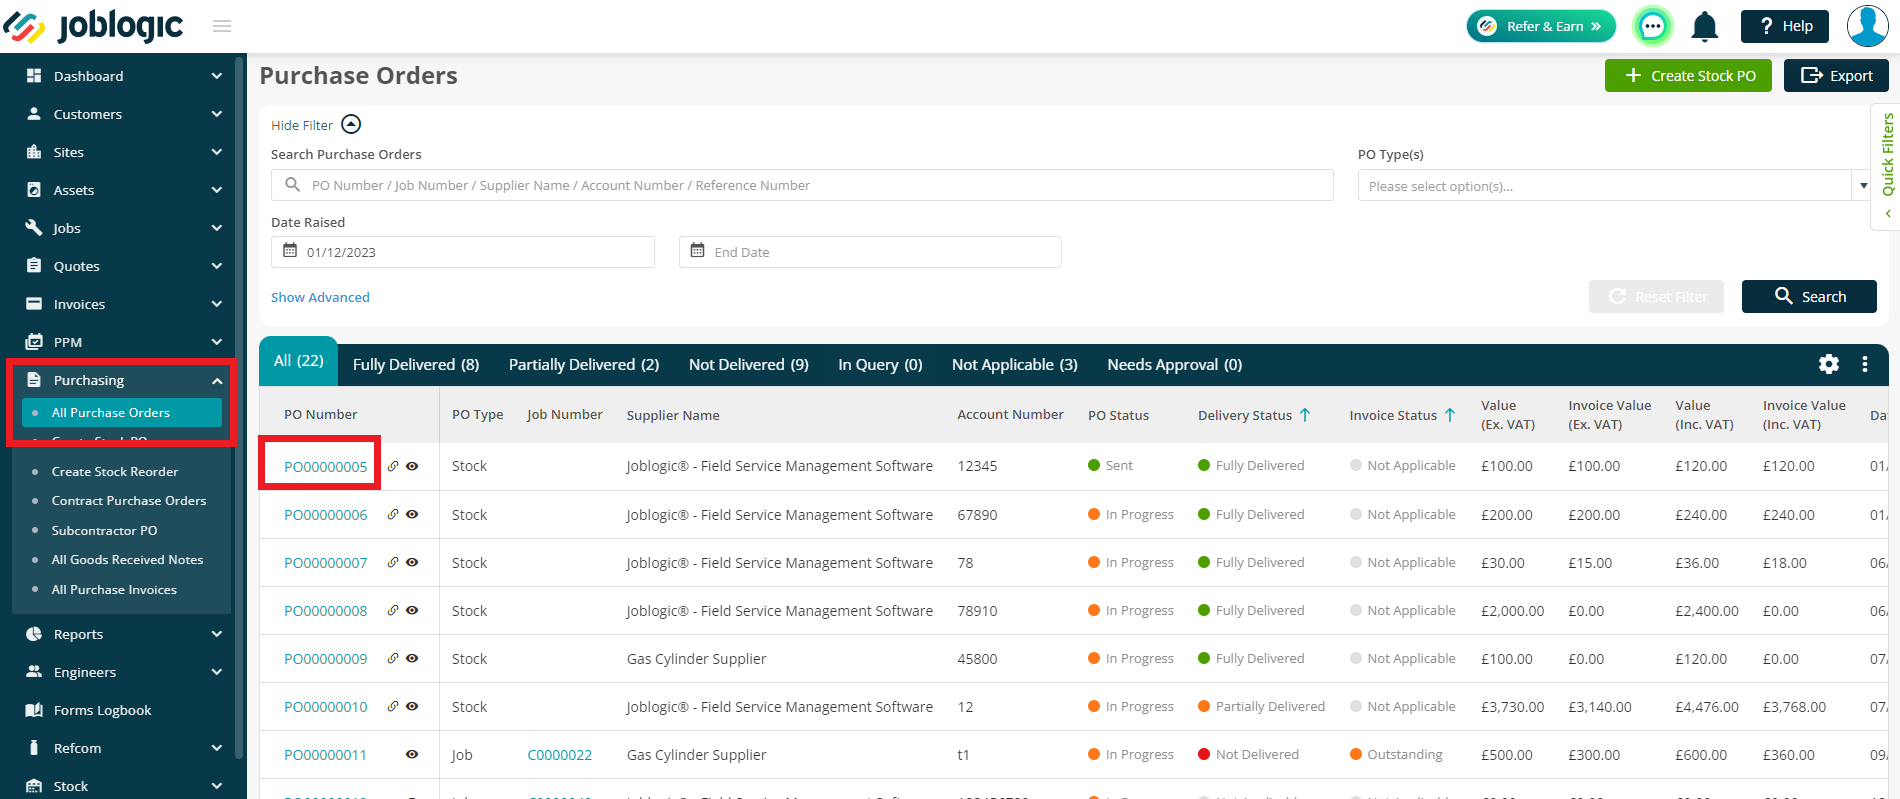Open the chat bubble icon in header
Image resolution: width=1900 pixels, height=799 pixels.
coord(1653,26)
